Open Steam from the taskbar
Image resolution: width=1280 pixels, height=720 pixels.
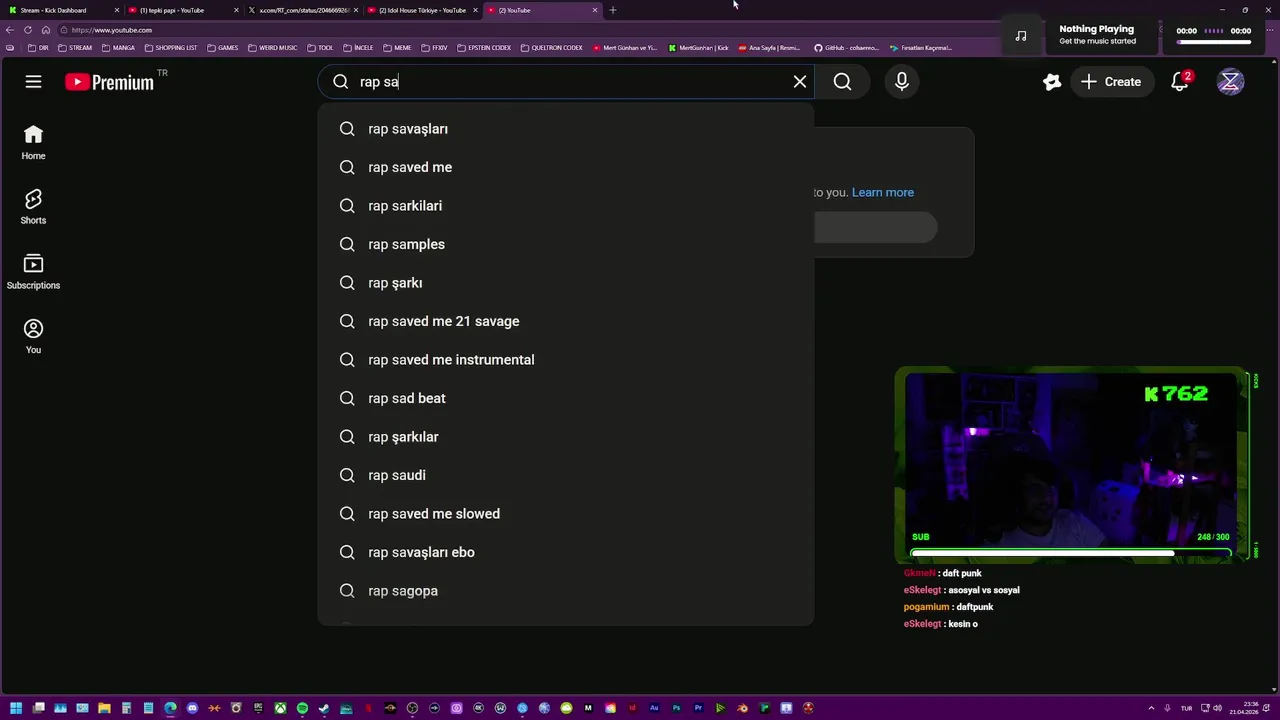324,708
